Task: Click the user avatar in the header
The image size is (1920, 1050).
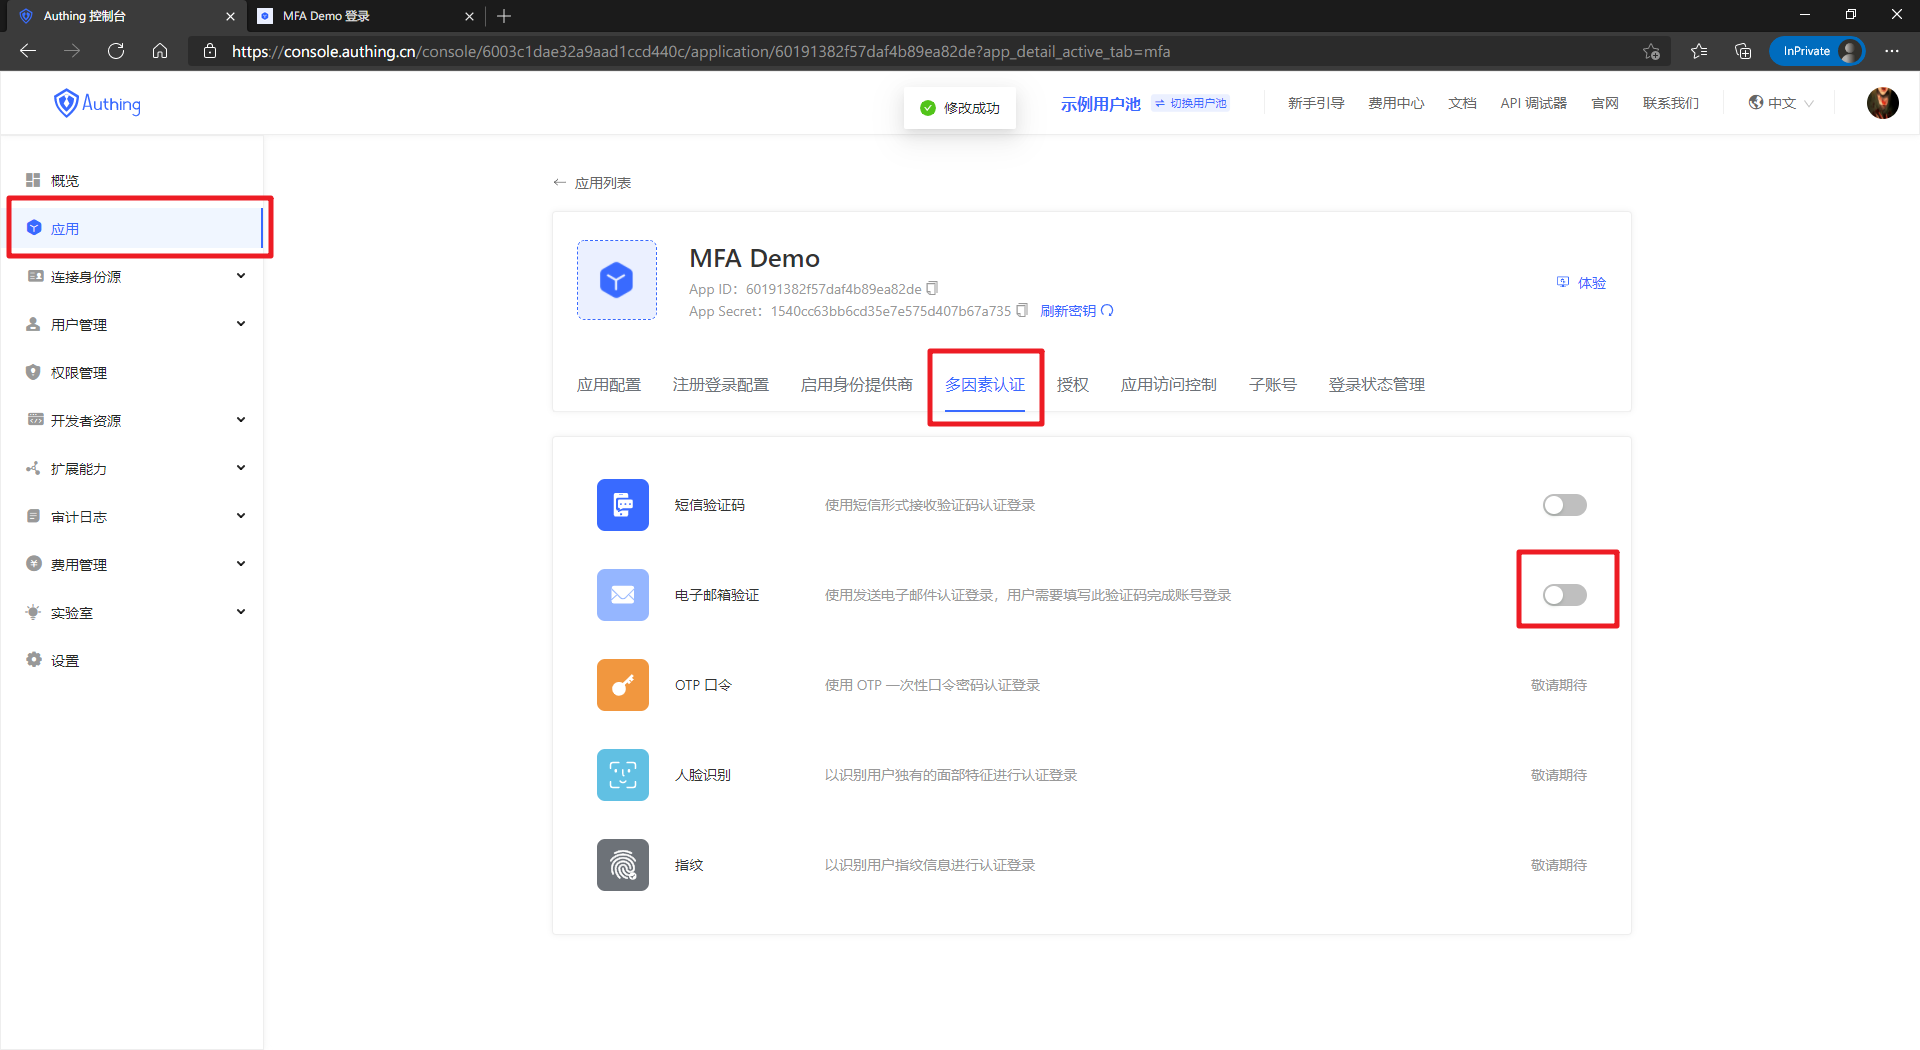Action: [x=1883, y=103]
